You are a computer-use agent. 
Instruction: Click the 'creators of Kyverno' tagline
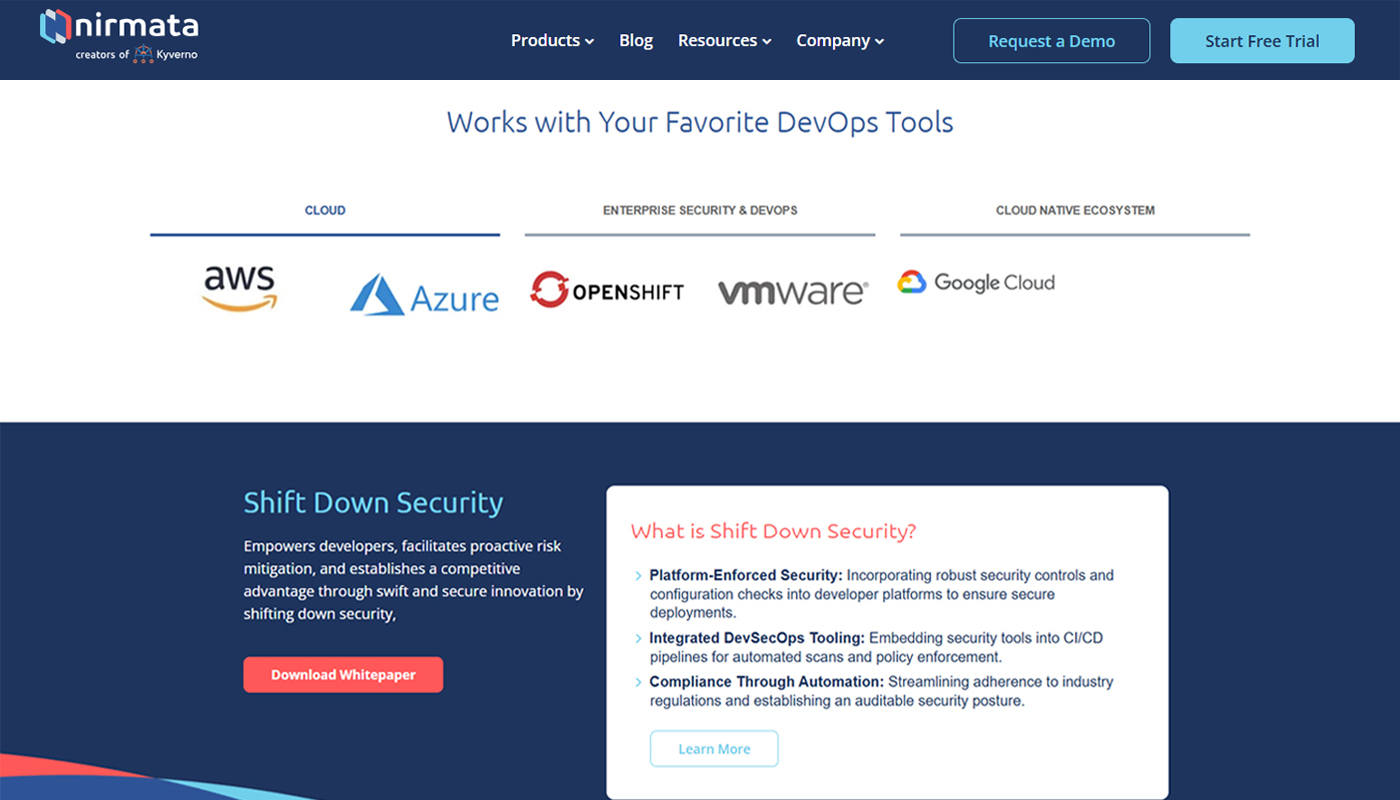(136, 54)
